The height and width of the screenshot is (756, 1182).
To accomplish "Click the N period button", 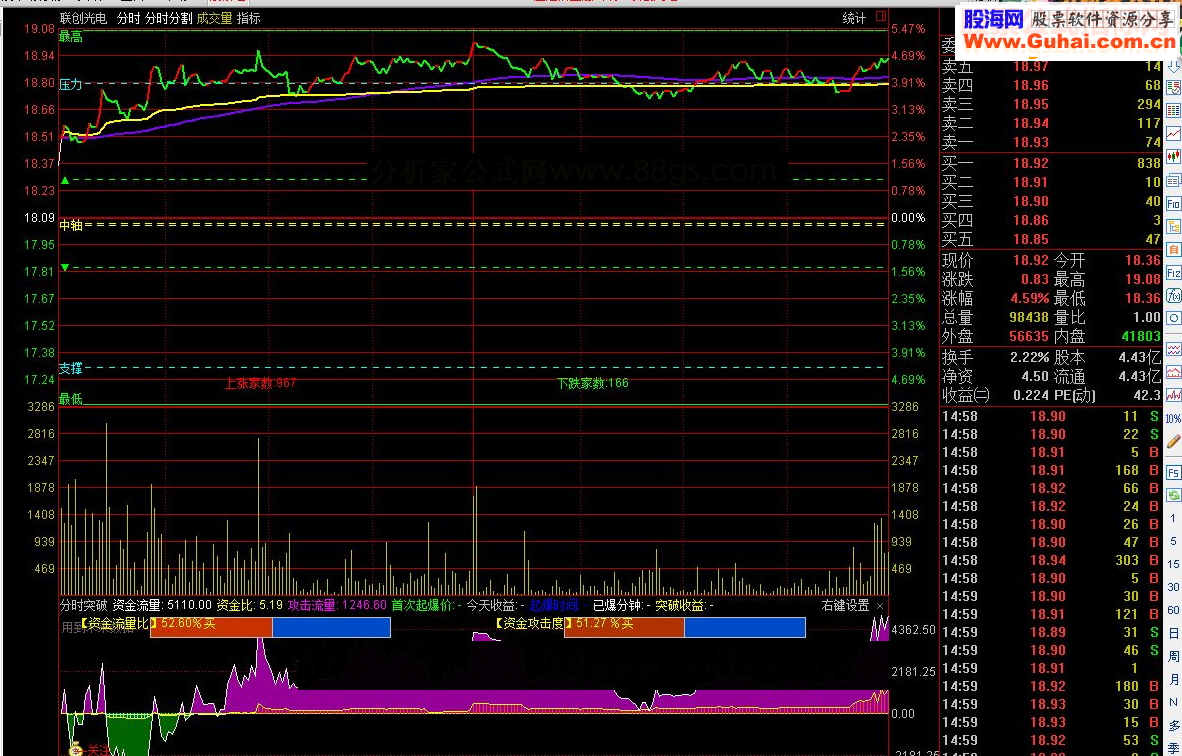I will point(1173,702).
